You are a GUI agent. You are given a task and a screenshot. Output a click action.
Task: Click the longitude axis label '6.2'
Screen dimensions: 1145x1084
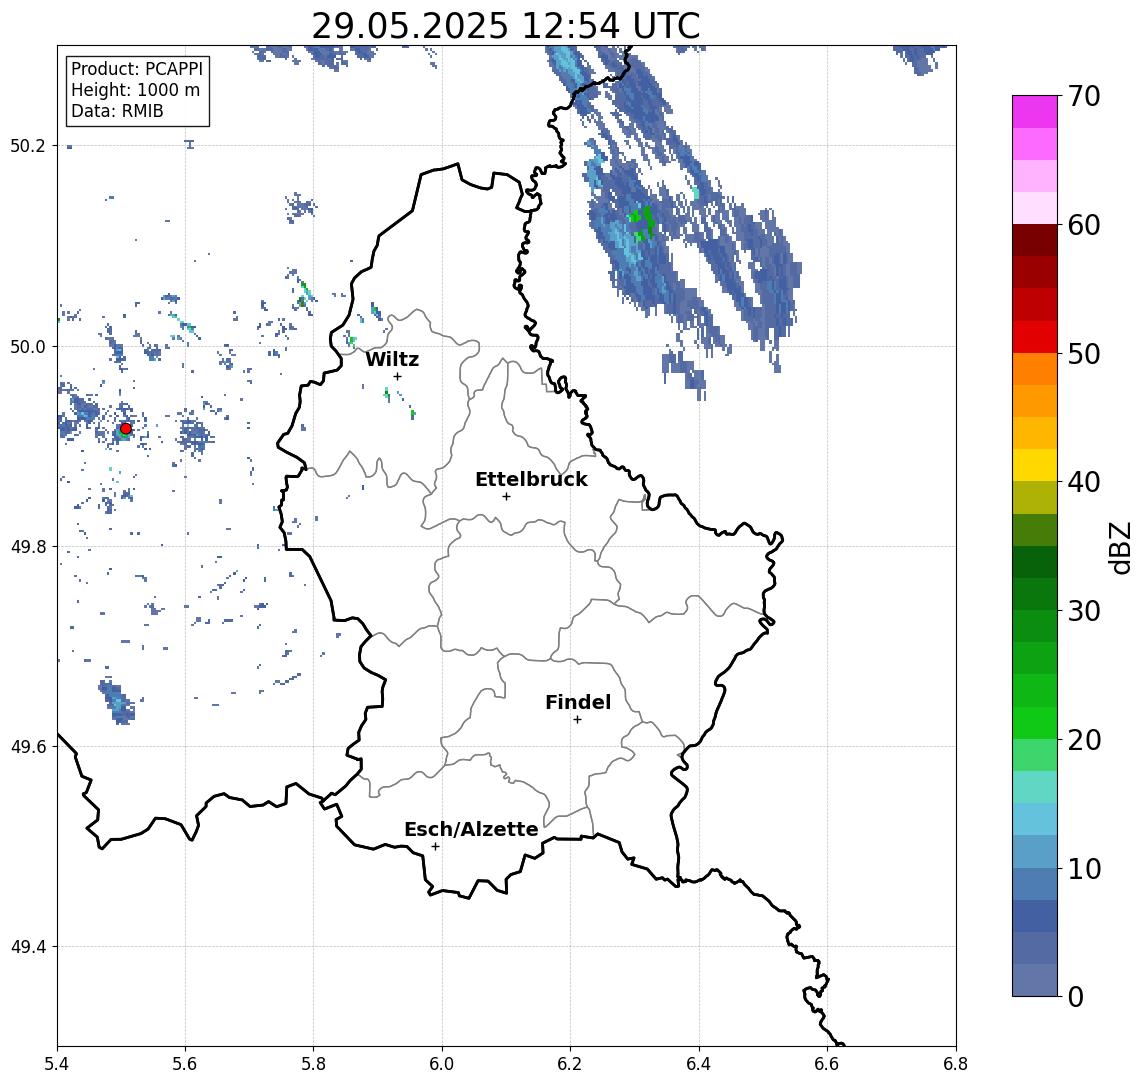[x=570, y=1064]
